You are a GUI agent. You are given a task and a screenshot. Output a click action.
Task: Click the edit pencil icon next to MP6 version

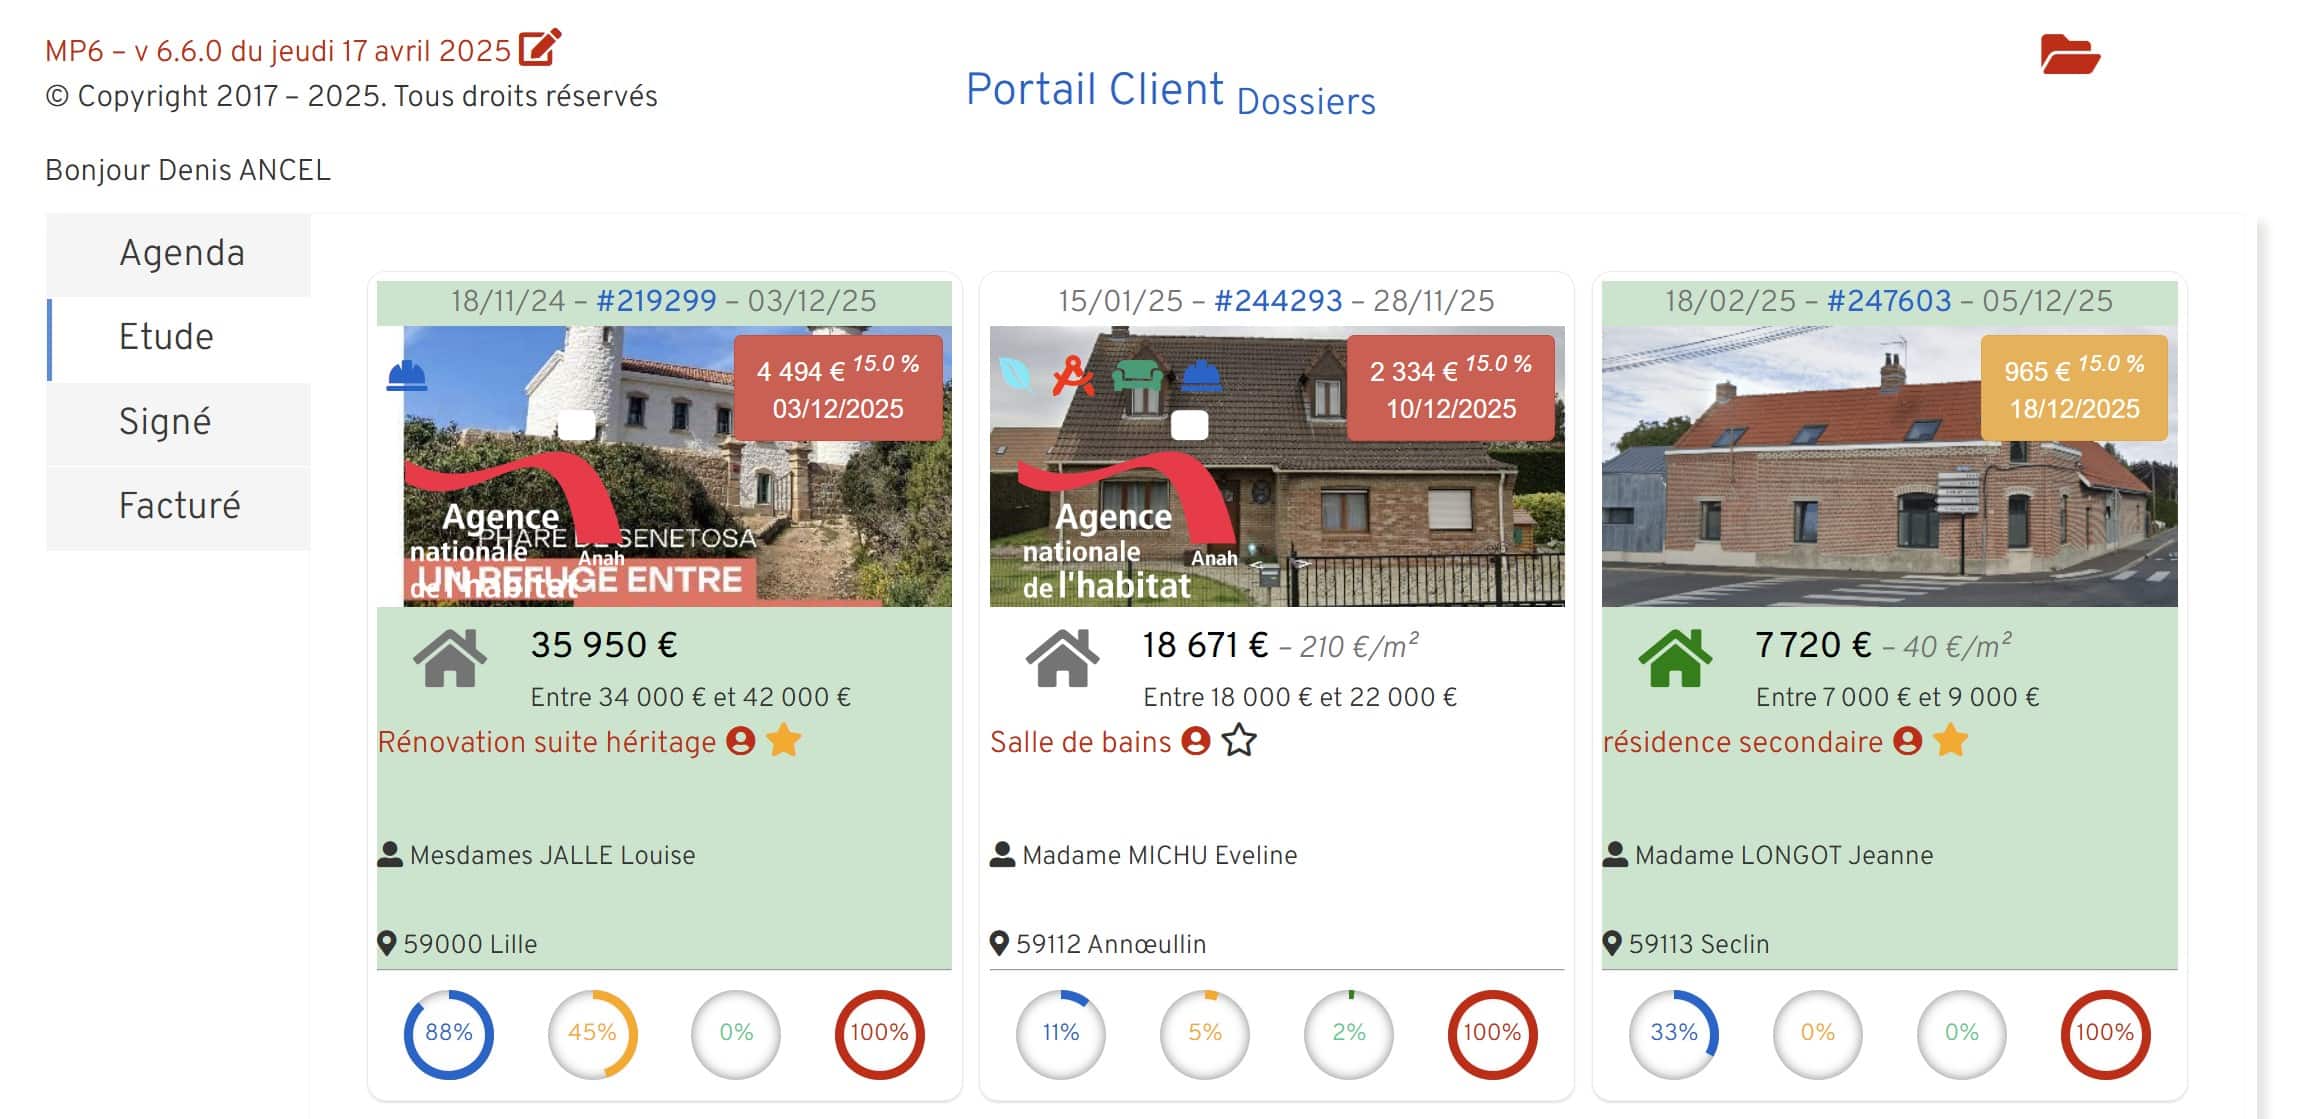pyautogui.click(x=540, y=47)
